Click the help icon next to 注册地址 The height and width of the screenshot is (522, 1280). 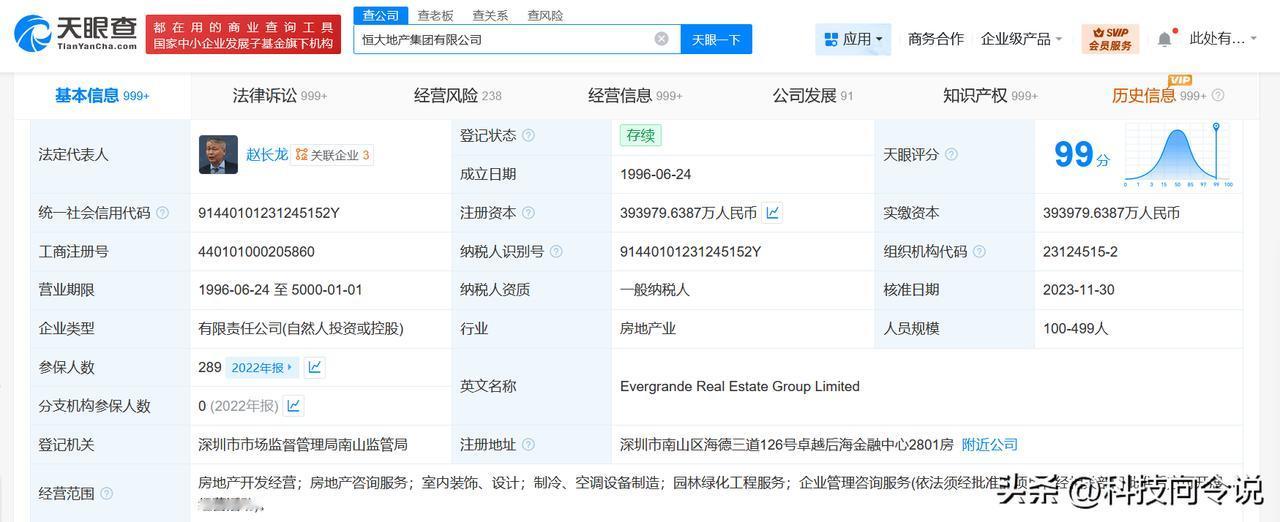528,445
